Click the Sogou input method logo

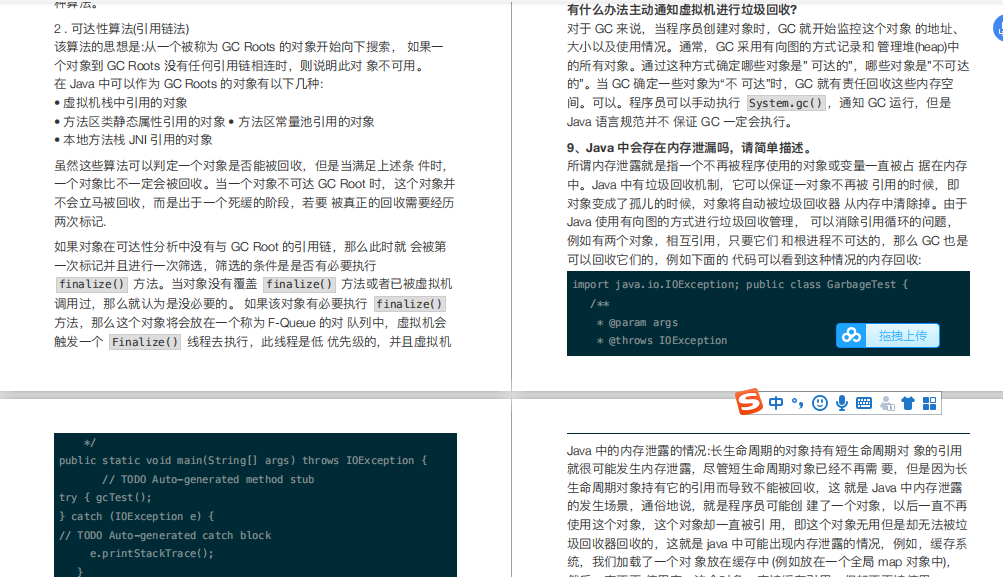pos(748,402)
